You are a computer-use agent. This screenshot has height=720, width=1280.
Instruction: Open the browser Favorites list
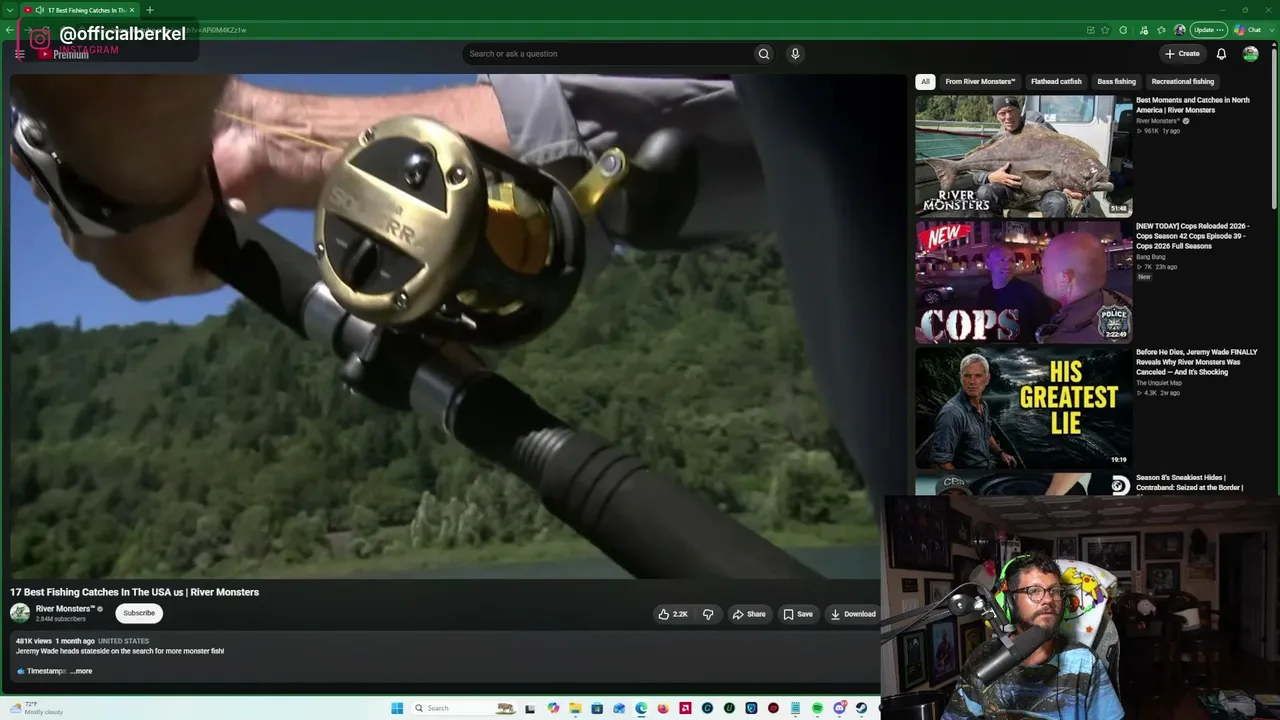(1161, 30)
